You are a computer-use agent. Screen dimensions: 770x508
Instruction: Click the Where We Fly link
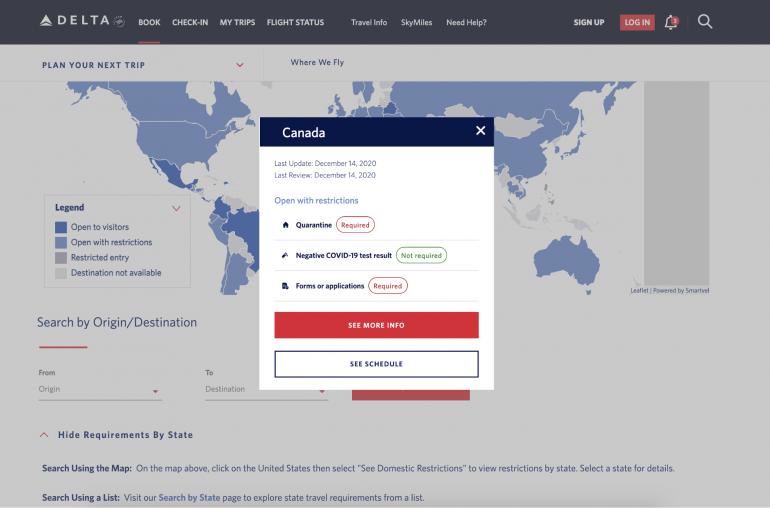pyautogui.click(x=317, y=63)
